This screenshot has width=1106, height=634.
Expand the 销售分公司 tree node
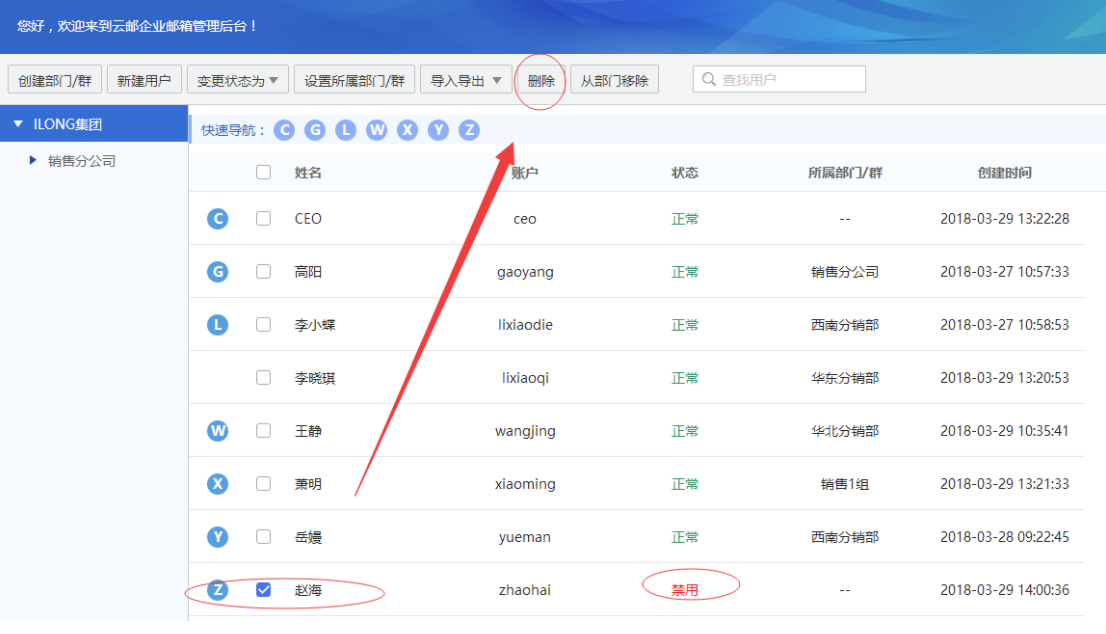coord(32,161)
